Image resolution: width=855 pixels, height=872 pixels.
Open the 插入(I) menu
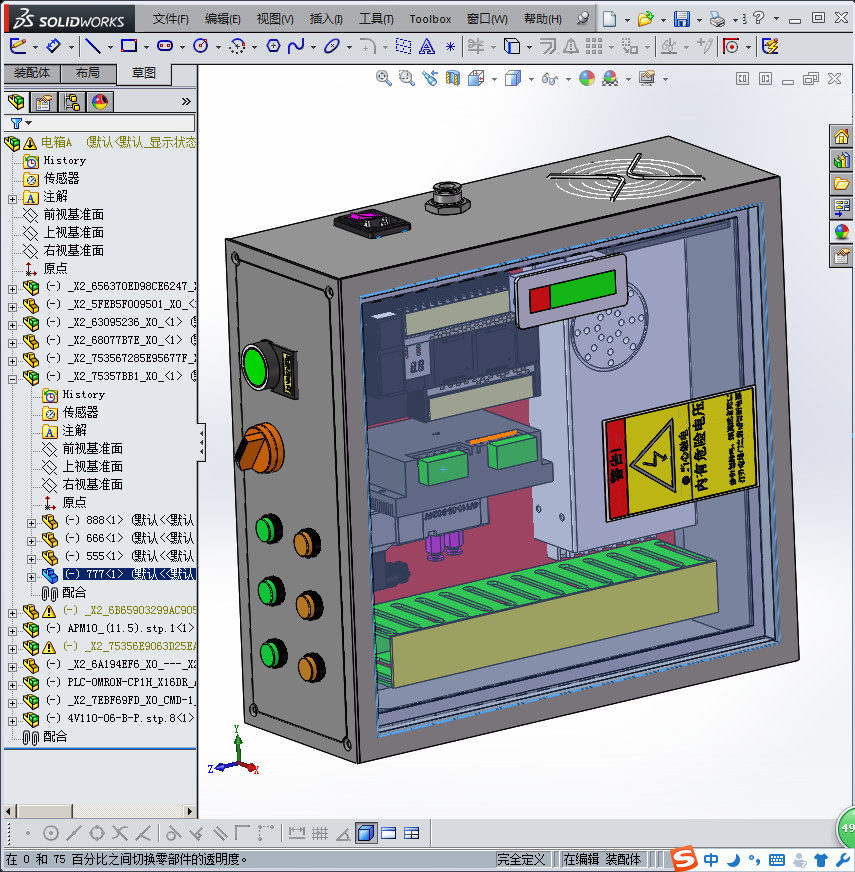pyautogui.click(x=326, y=19)
